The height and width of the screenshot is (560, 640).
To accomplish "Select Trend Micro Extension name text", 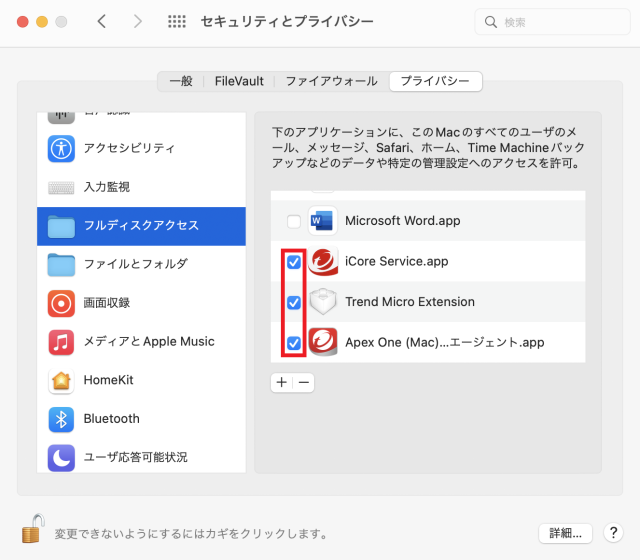I will click(x=410, y=302).
